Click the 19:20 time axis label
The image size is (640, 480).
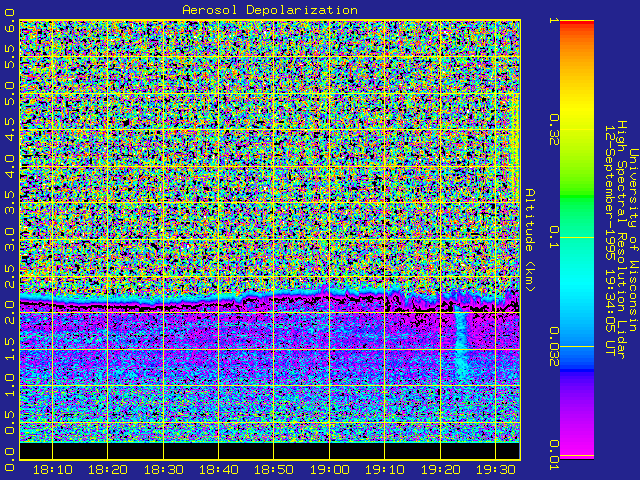point(440,470)
